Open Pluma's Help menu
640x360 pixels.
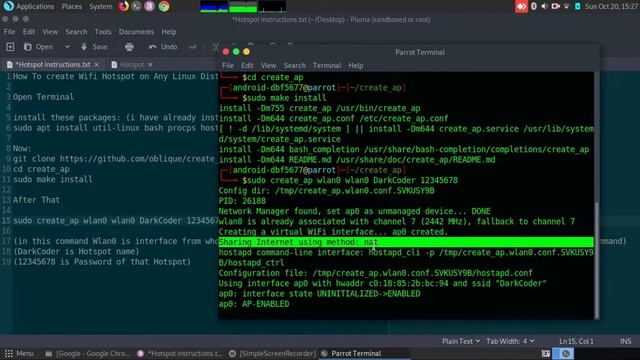[169, 32]
